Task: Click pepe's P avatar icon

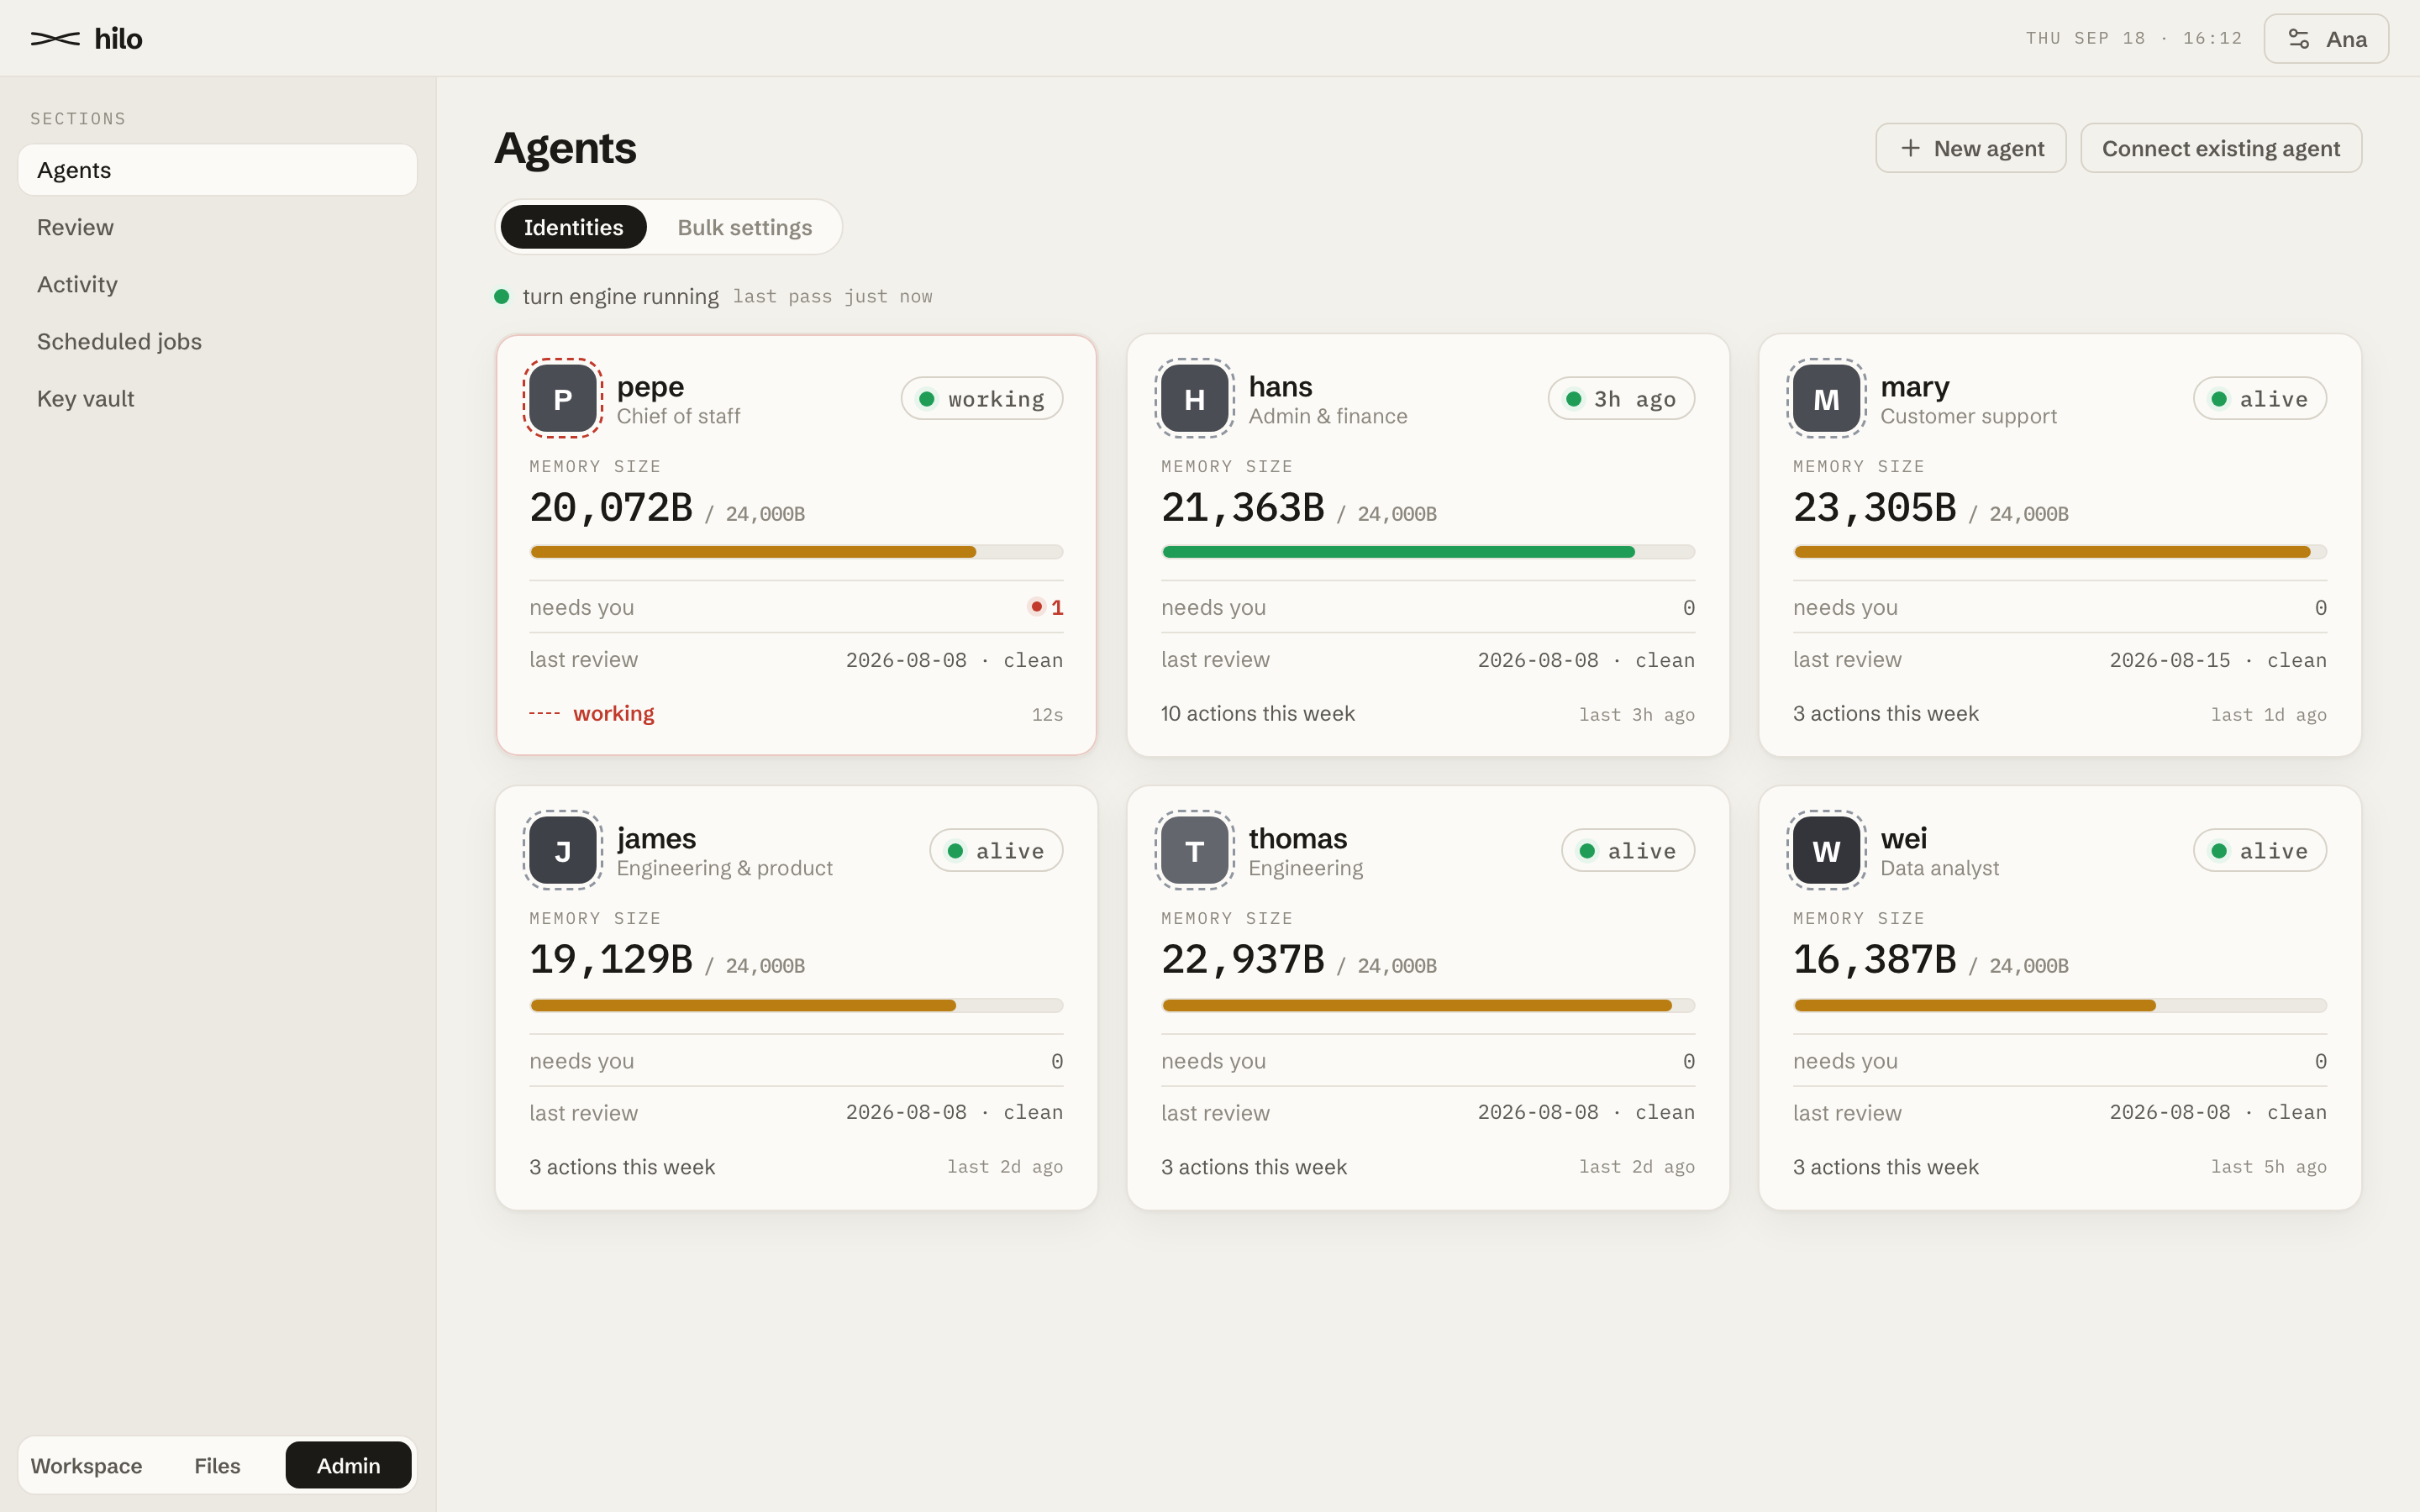Action: click(562, 398)
